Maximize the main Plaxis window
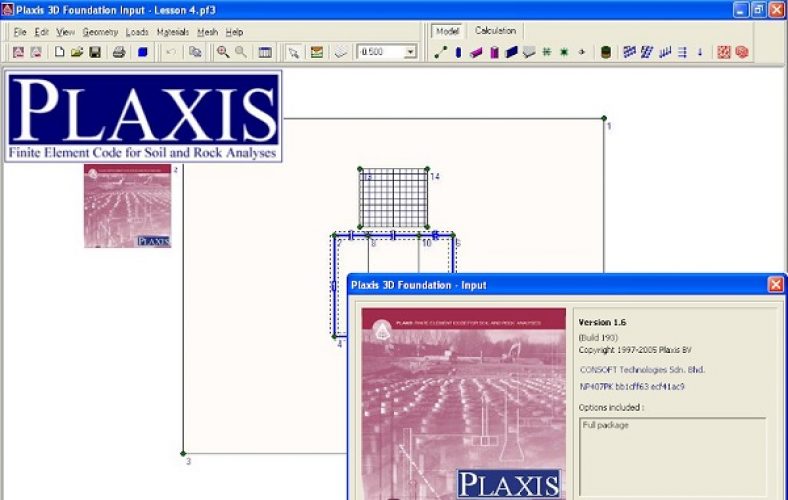Image resolution: width=788 pixels, height=500 pixels. 758,10
